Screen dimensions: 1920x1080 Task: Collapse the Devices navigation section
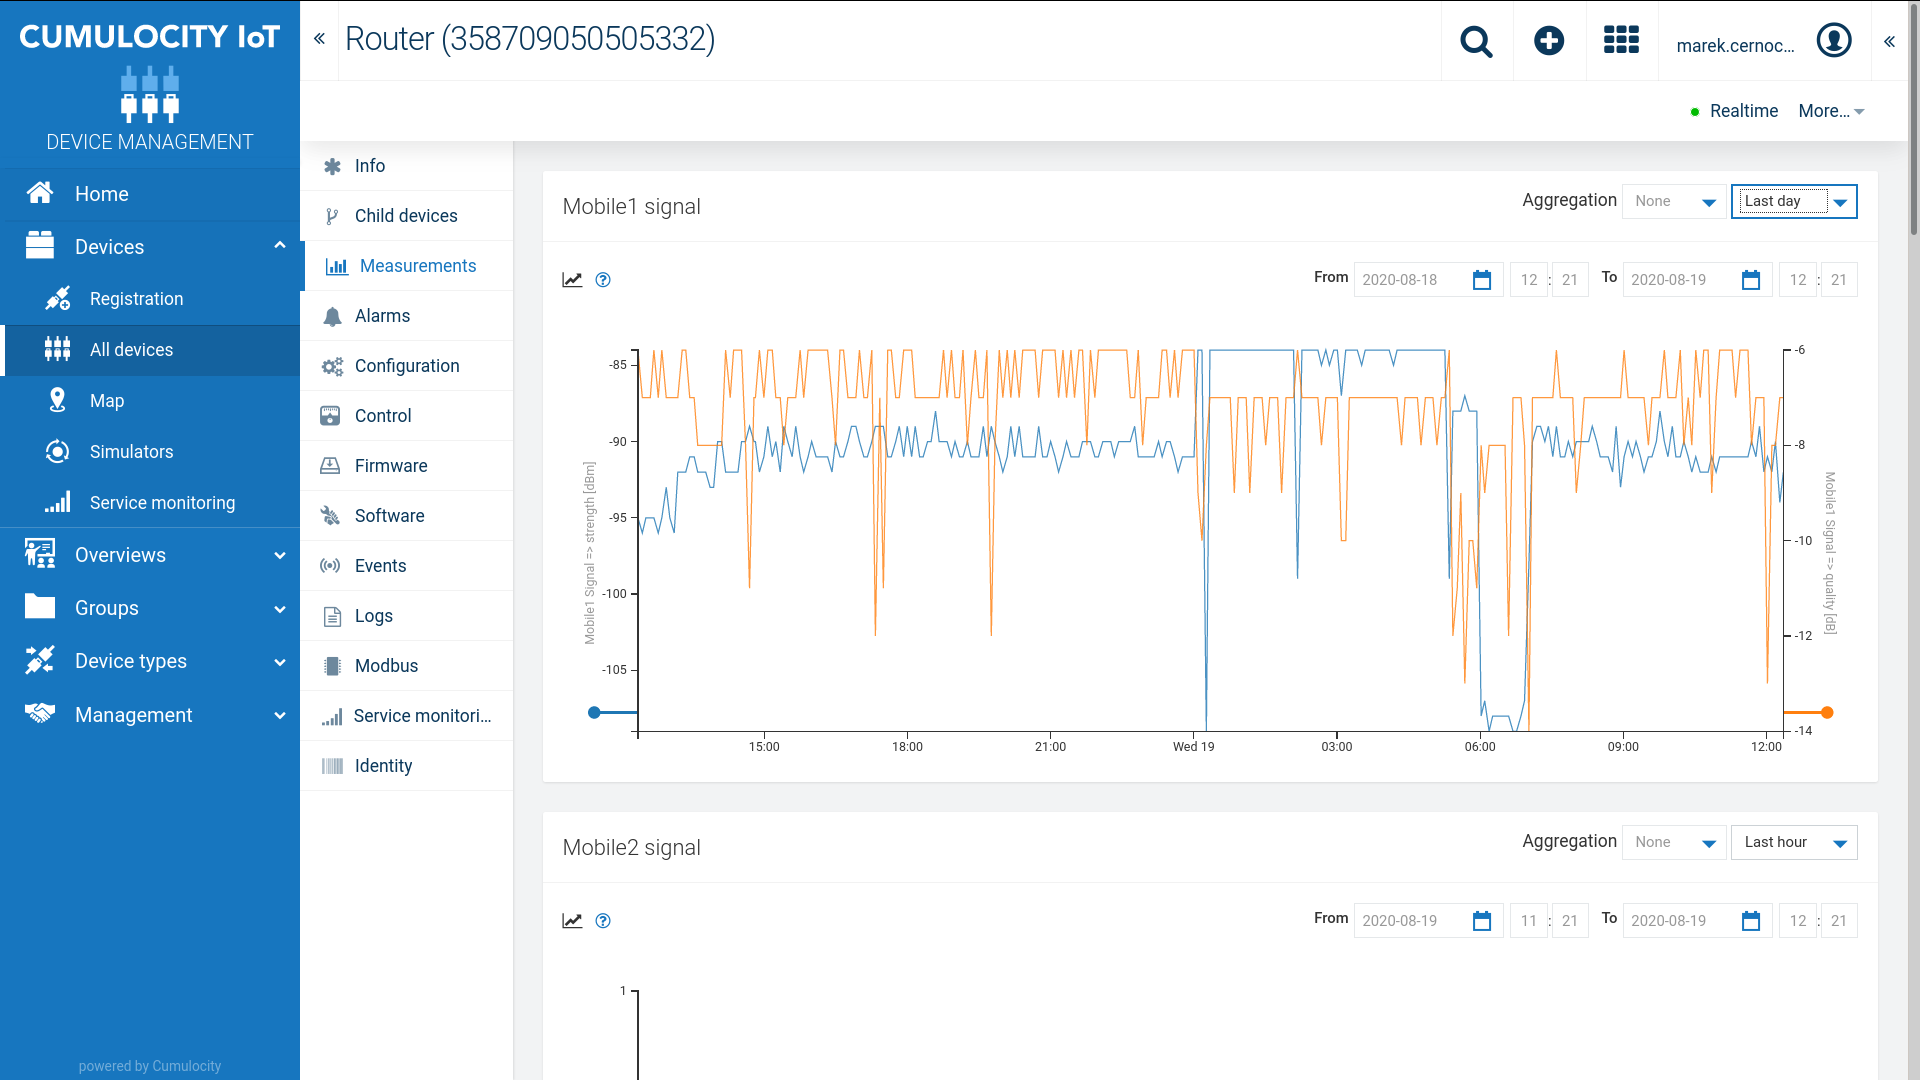(280, 246)
